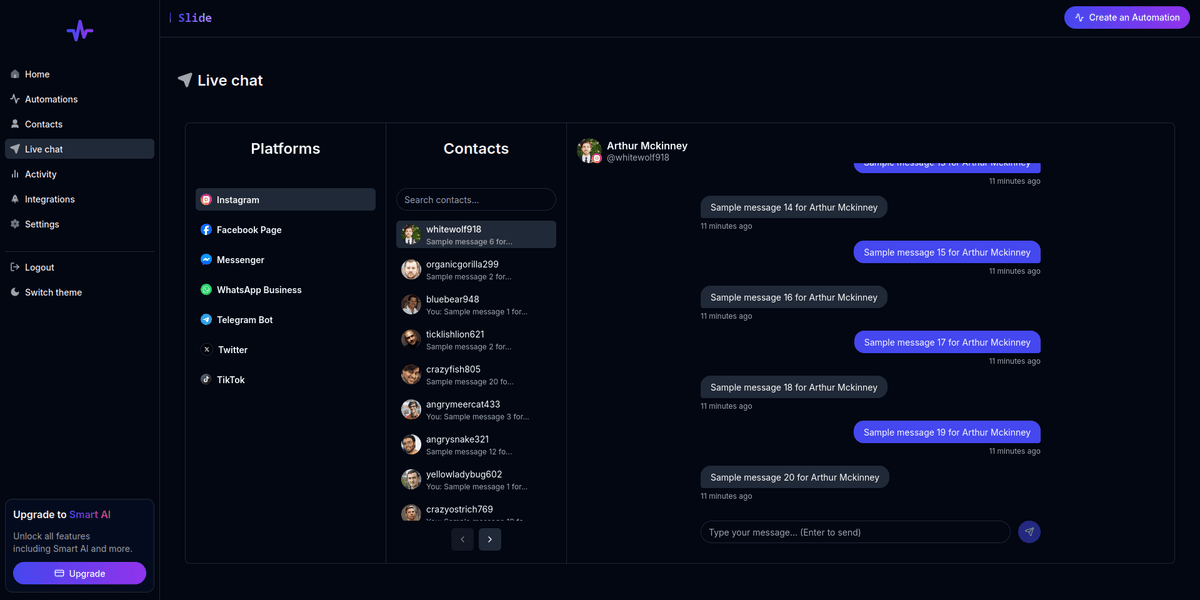Go to next contacts page chevron

click(x=490, y=539)
